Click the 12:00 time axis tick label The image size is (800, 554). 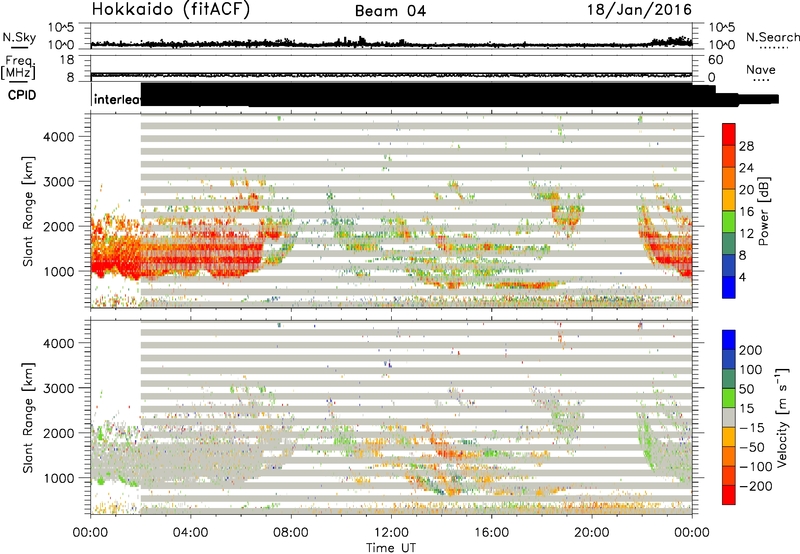click(x=391, y=533)
